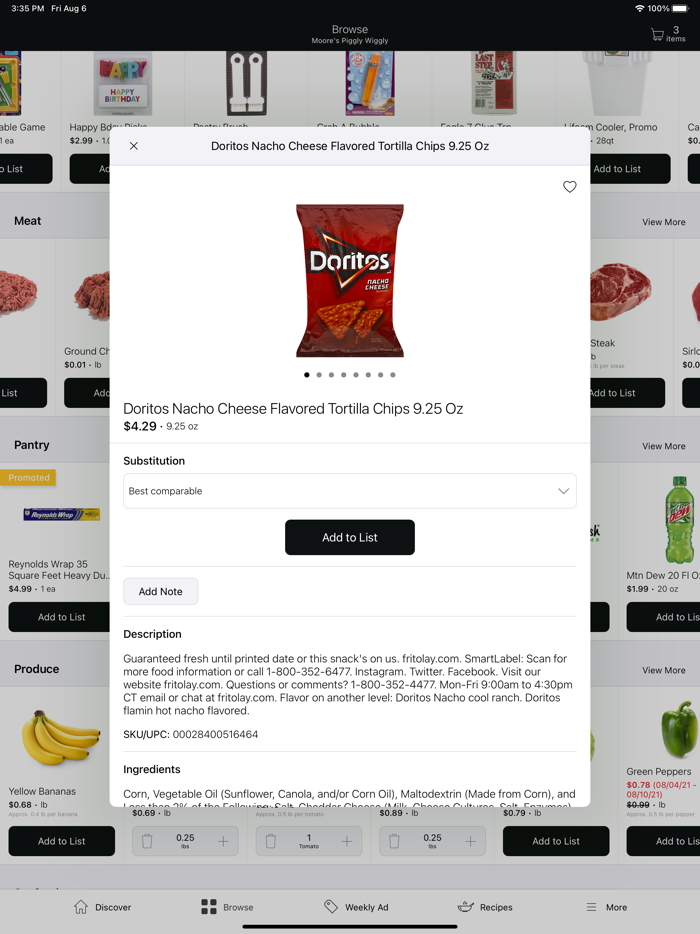The width and height of the screenshot is (700, 934).
Task: Open the shopping cart with 3 items
Action: (x=668, y=34)
